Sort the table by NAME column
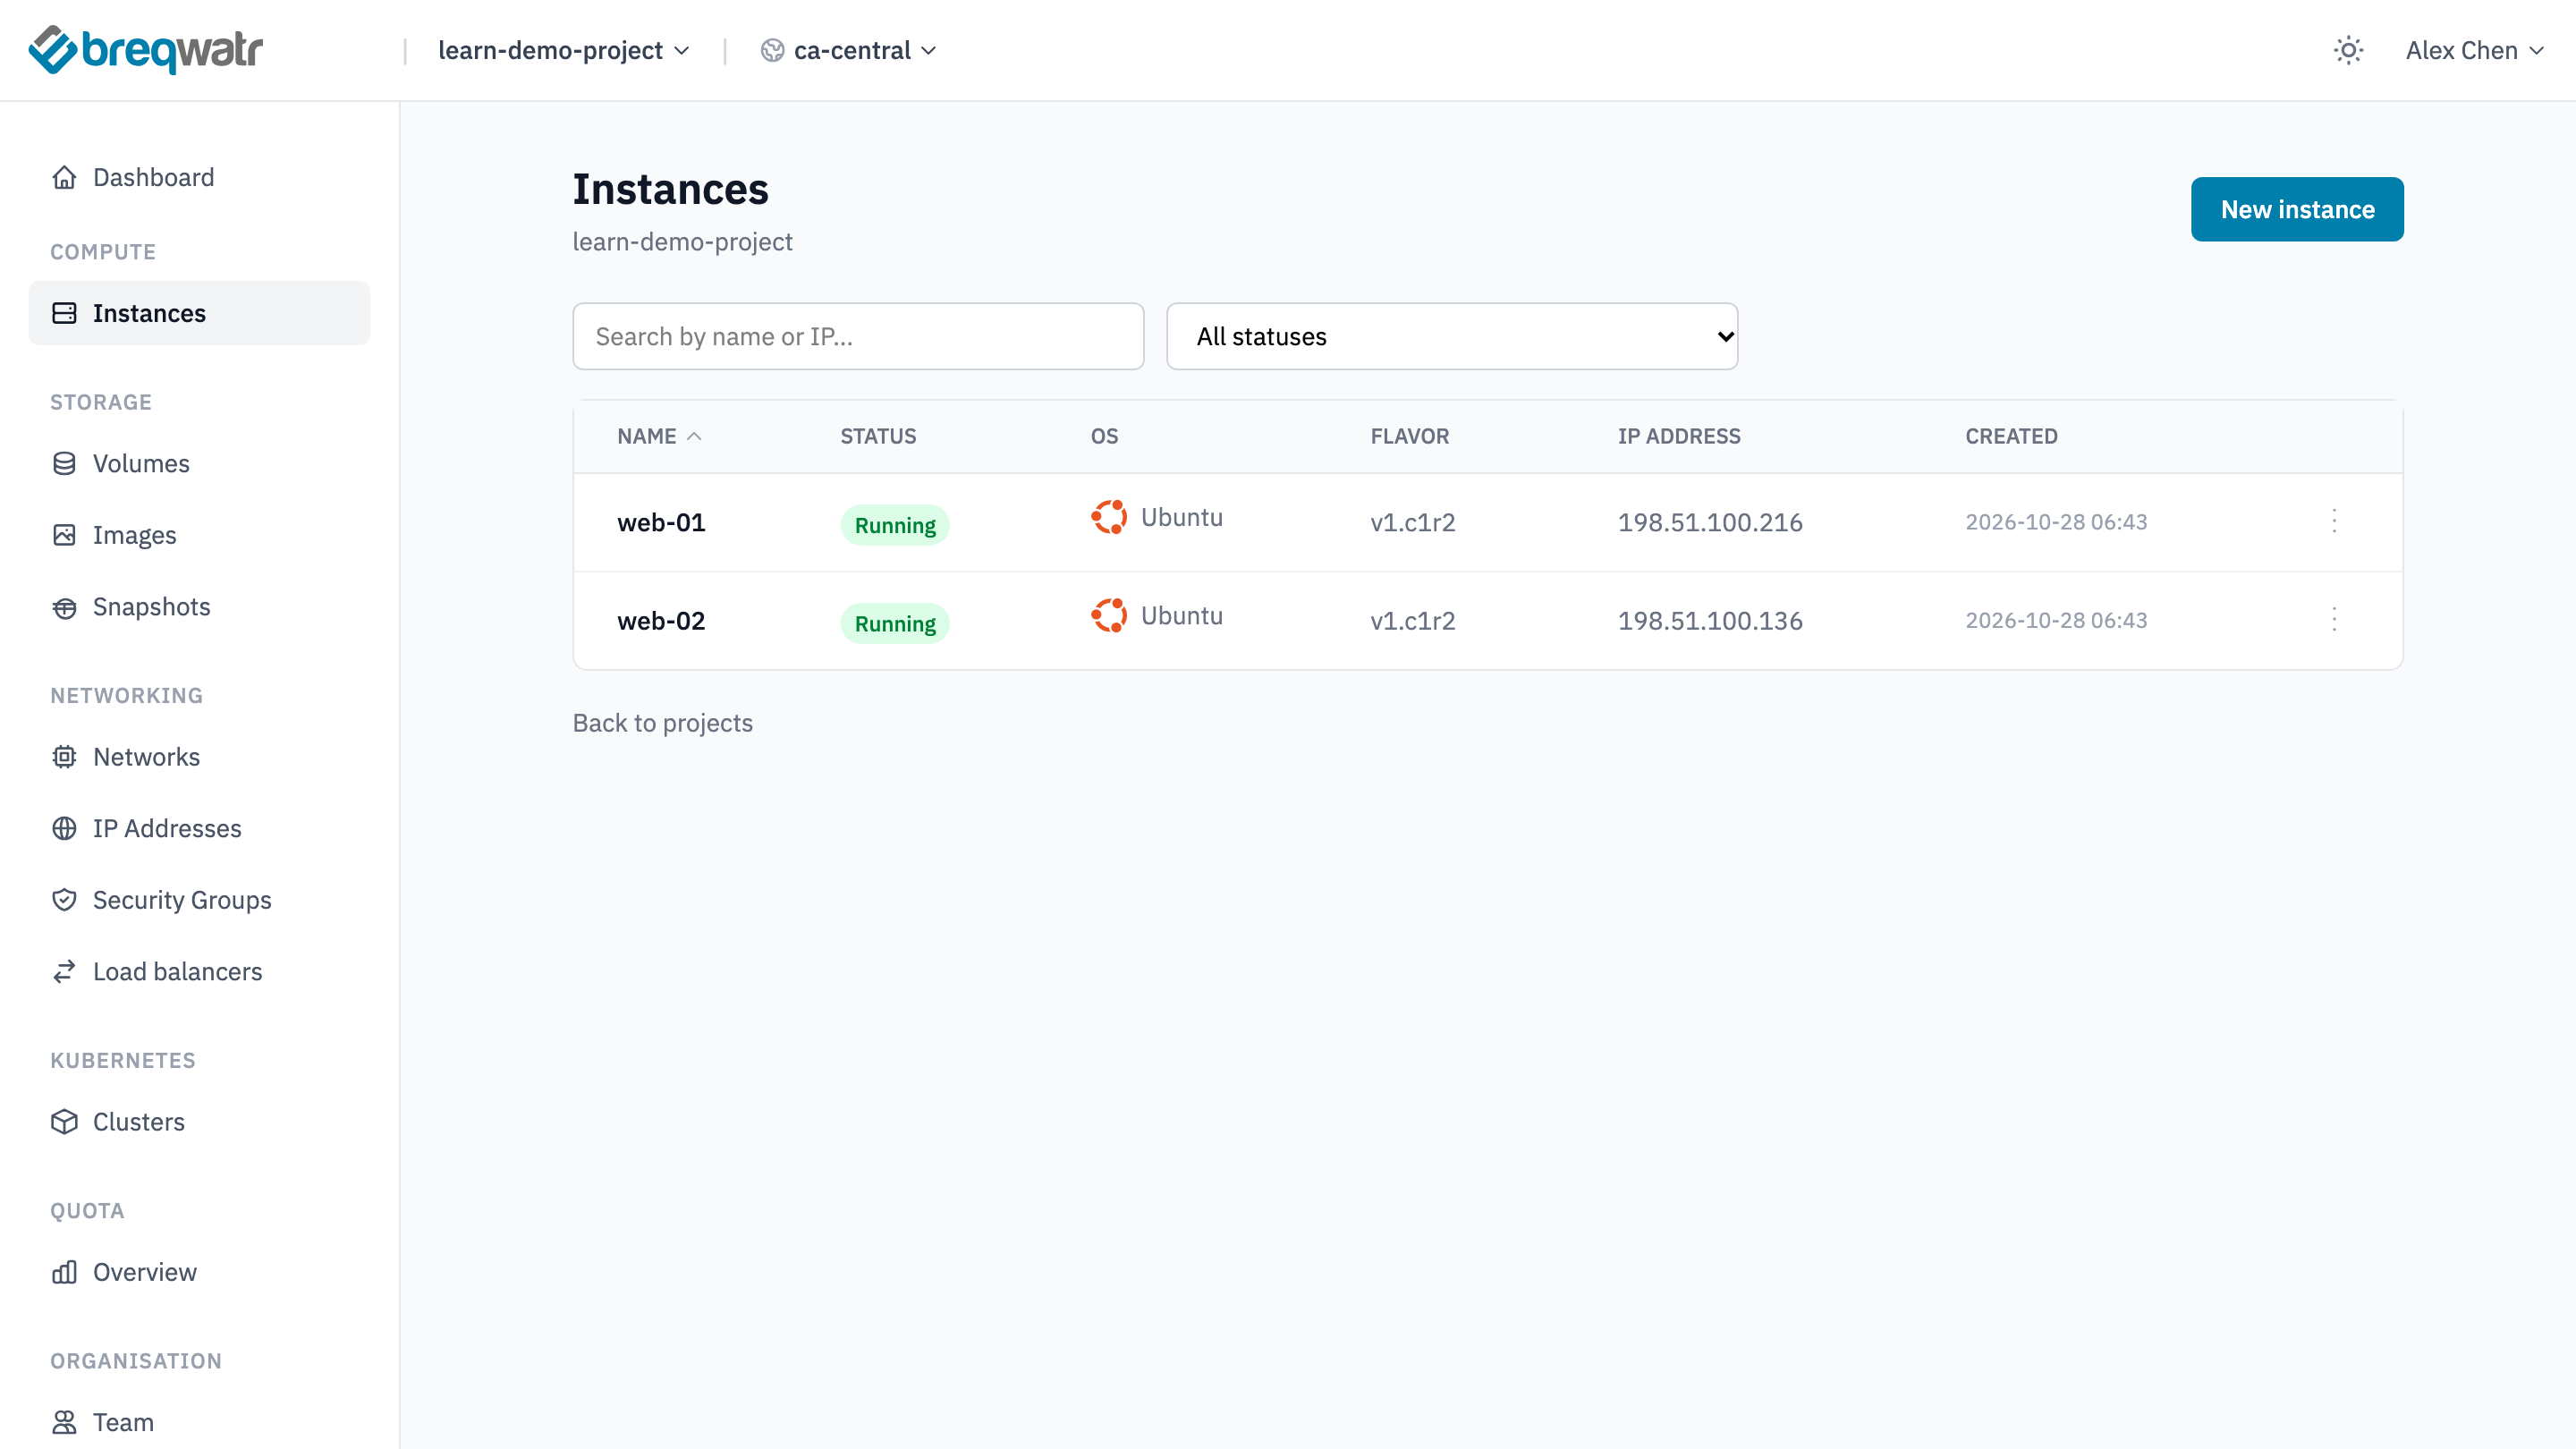This screenshot has width=2576, height=1449. (659, 436)
